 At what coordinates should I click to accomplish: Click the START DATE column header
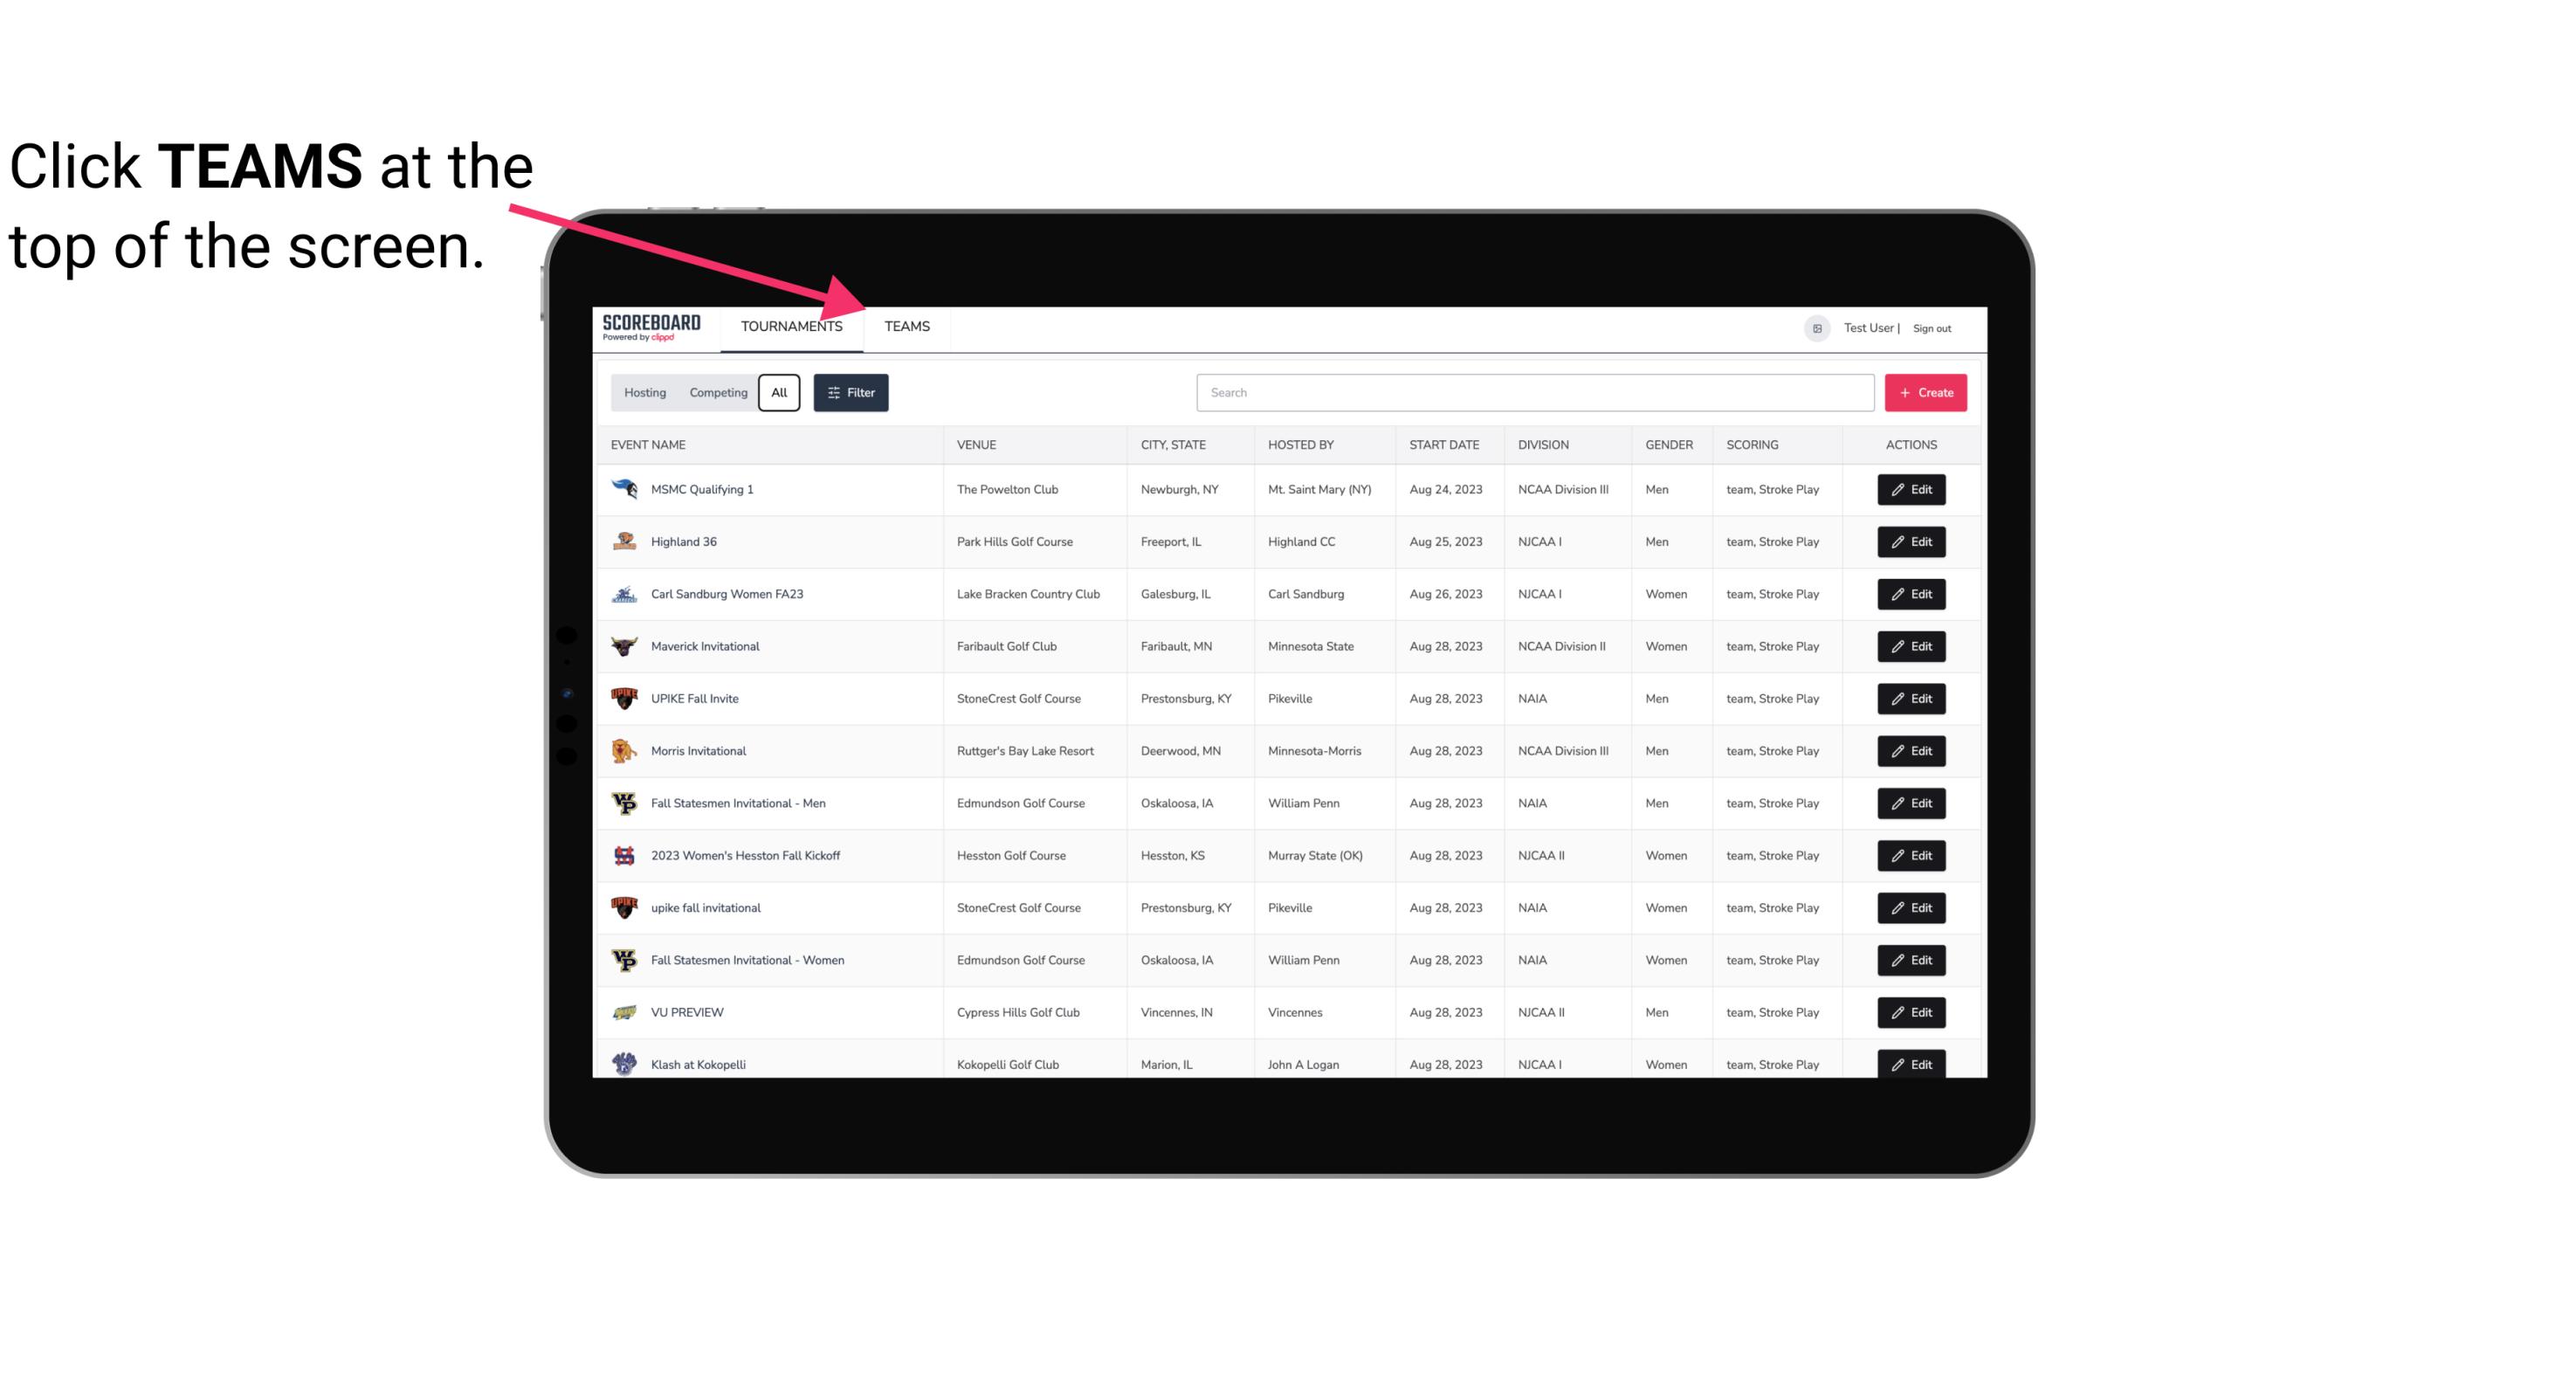click(x=1447, y=444)
